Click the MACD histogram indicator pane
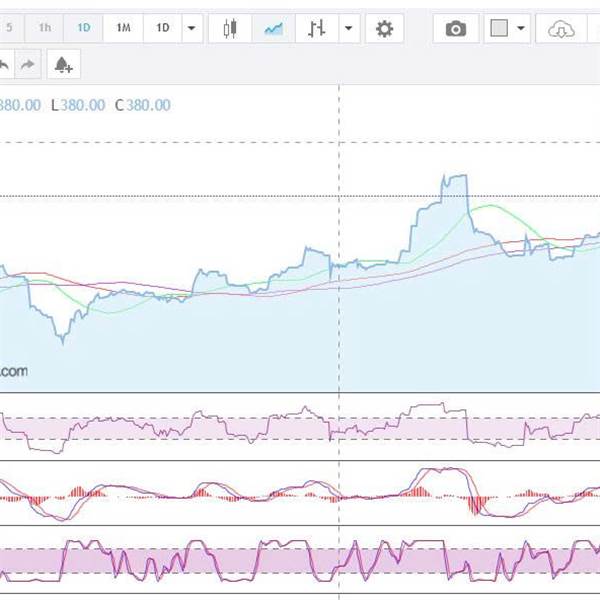The image size is (600, 600). pyautogui.click(x=300, y=494)
